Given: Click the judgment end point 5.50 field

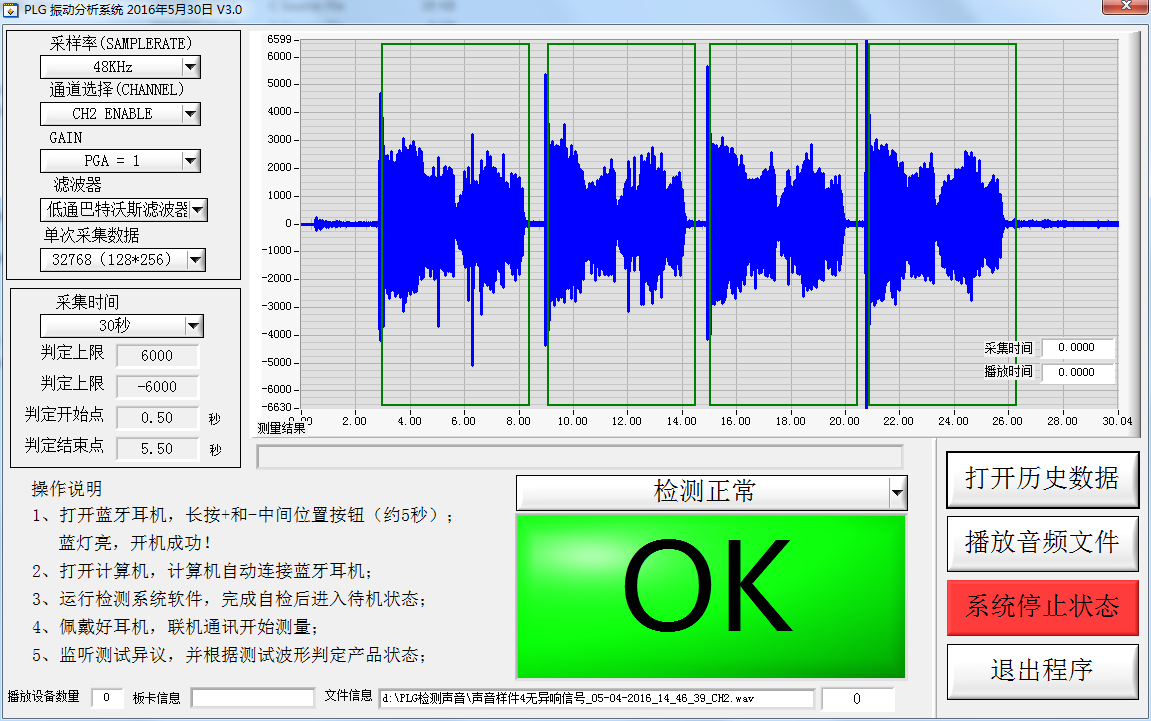Looking at the screenshot, I should click(157, 449).
